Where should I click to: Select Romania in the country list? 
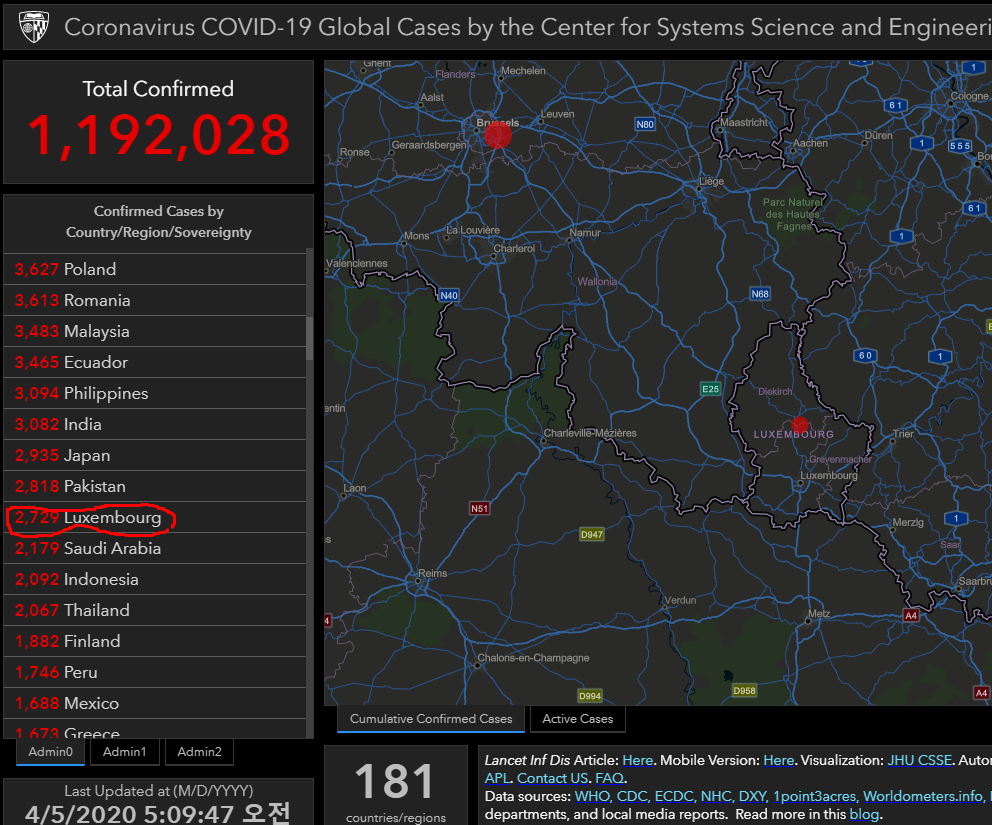155,300
